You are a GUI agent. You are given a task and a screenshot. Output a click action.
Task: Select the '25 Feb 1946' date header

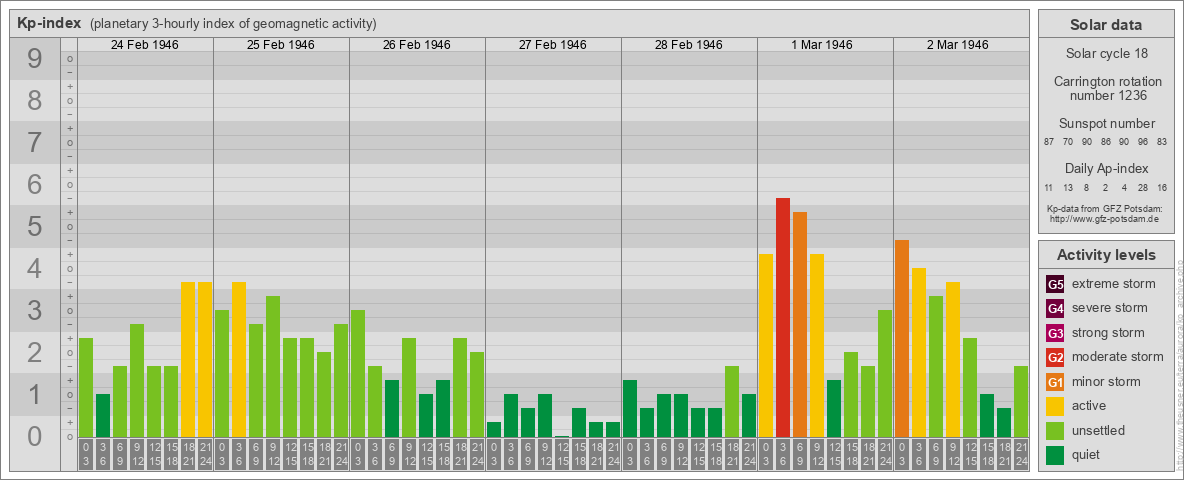pos(281,45)
